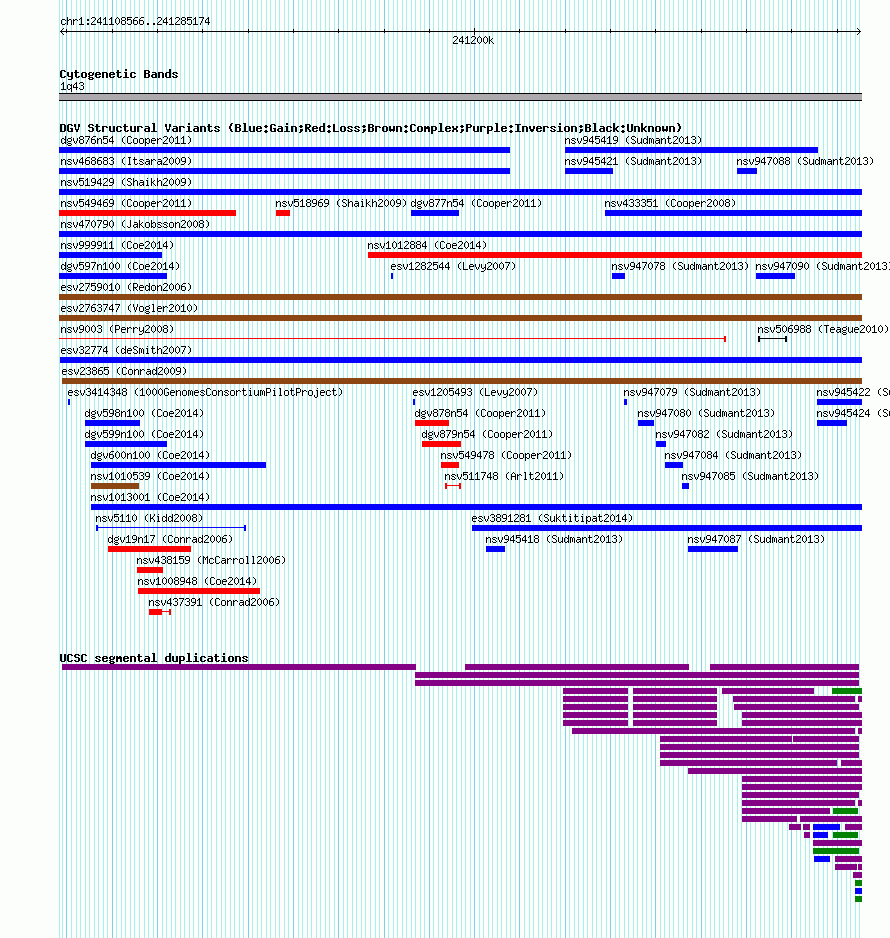890x938 pixels.
Task: Select nsv947084 (Sudmant2013) variant
Action: point(733,455)
